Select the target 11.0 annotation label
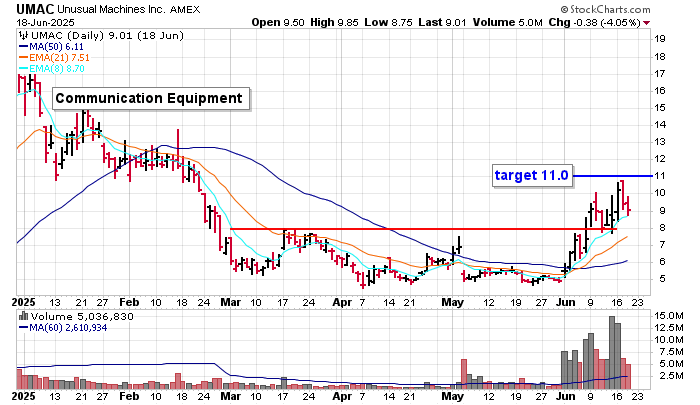This screenshot has width=700, height=405. [x=531, y=175]
